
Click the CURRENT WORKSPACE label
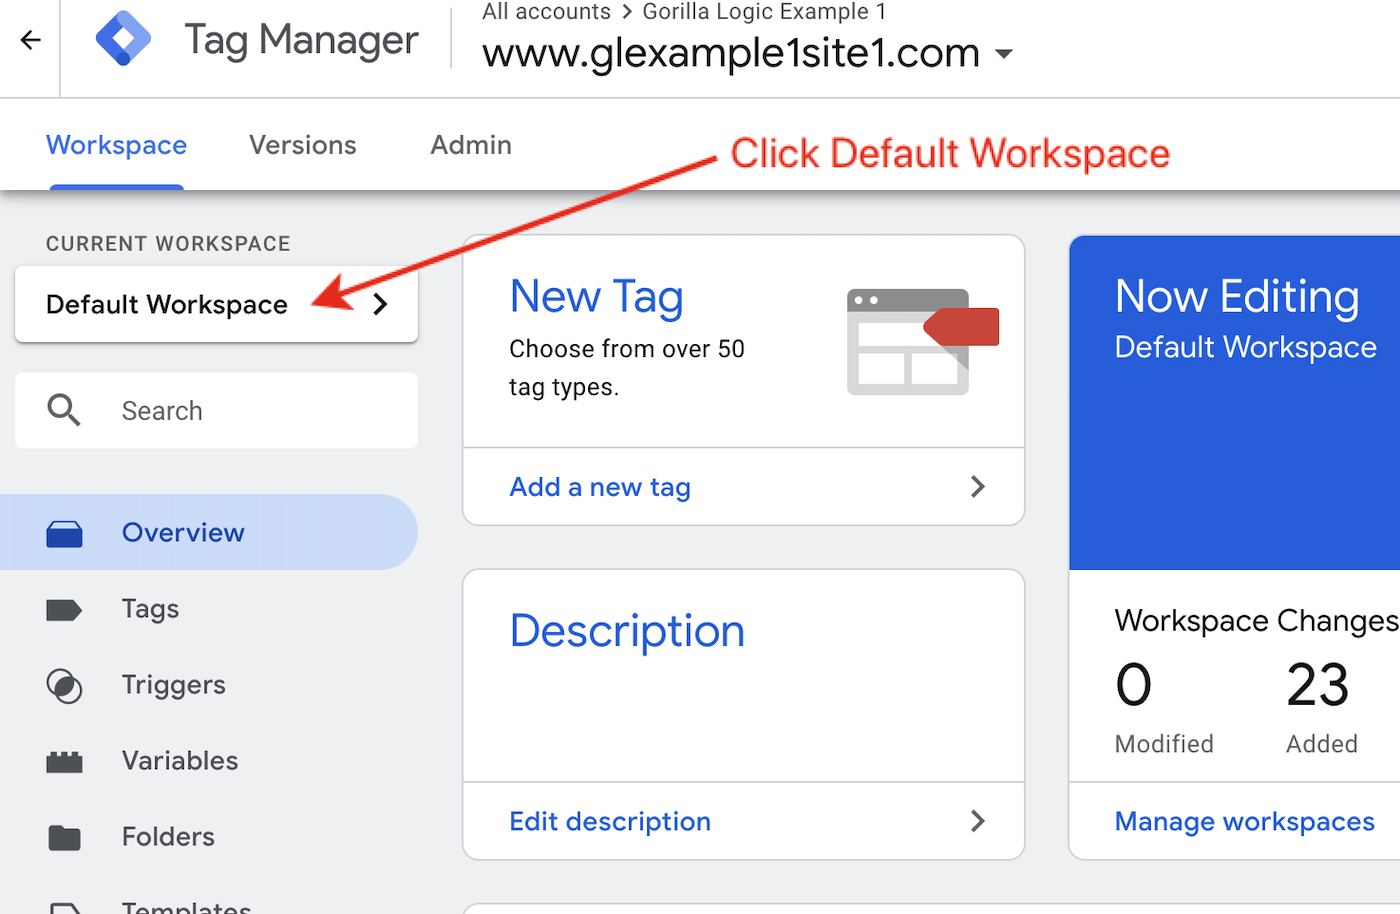168,244
